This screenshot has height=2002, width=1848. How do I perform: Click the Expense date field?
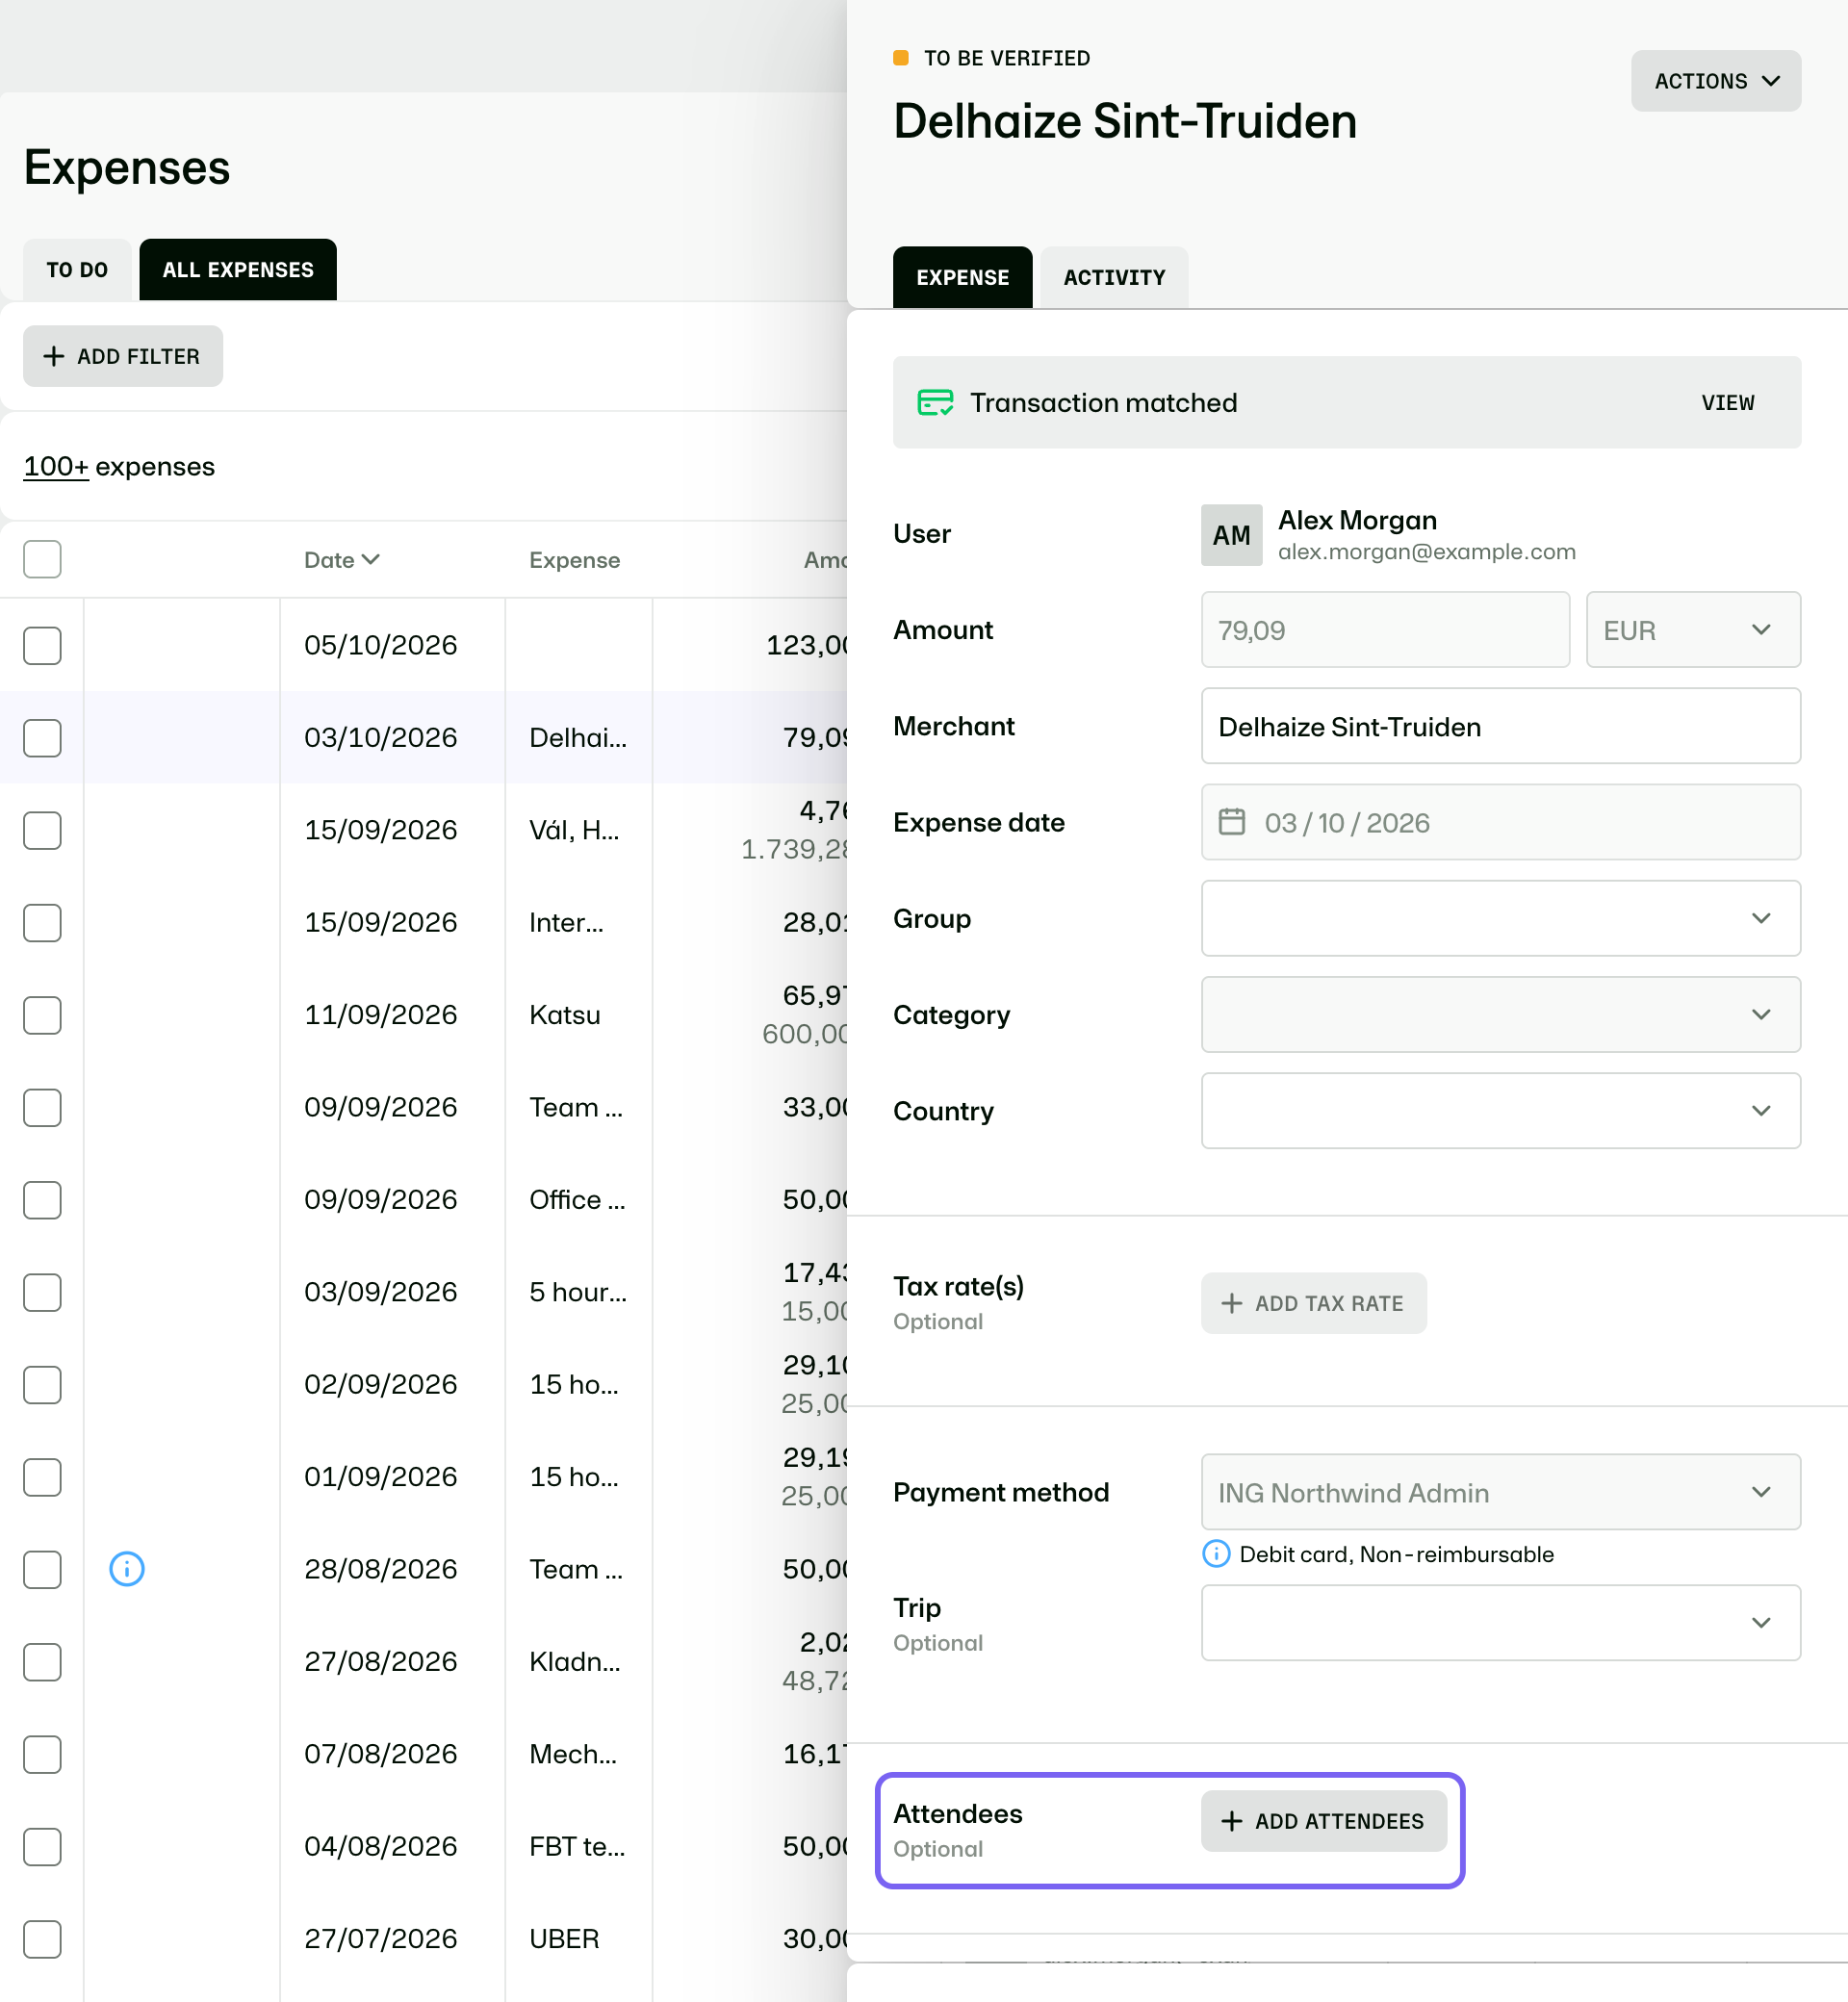(x=1500, y=822)
